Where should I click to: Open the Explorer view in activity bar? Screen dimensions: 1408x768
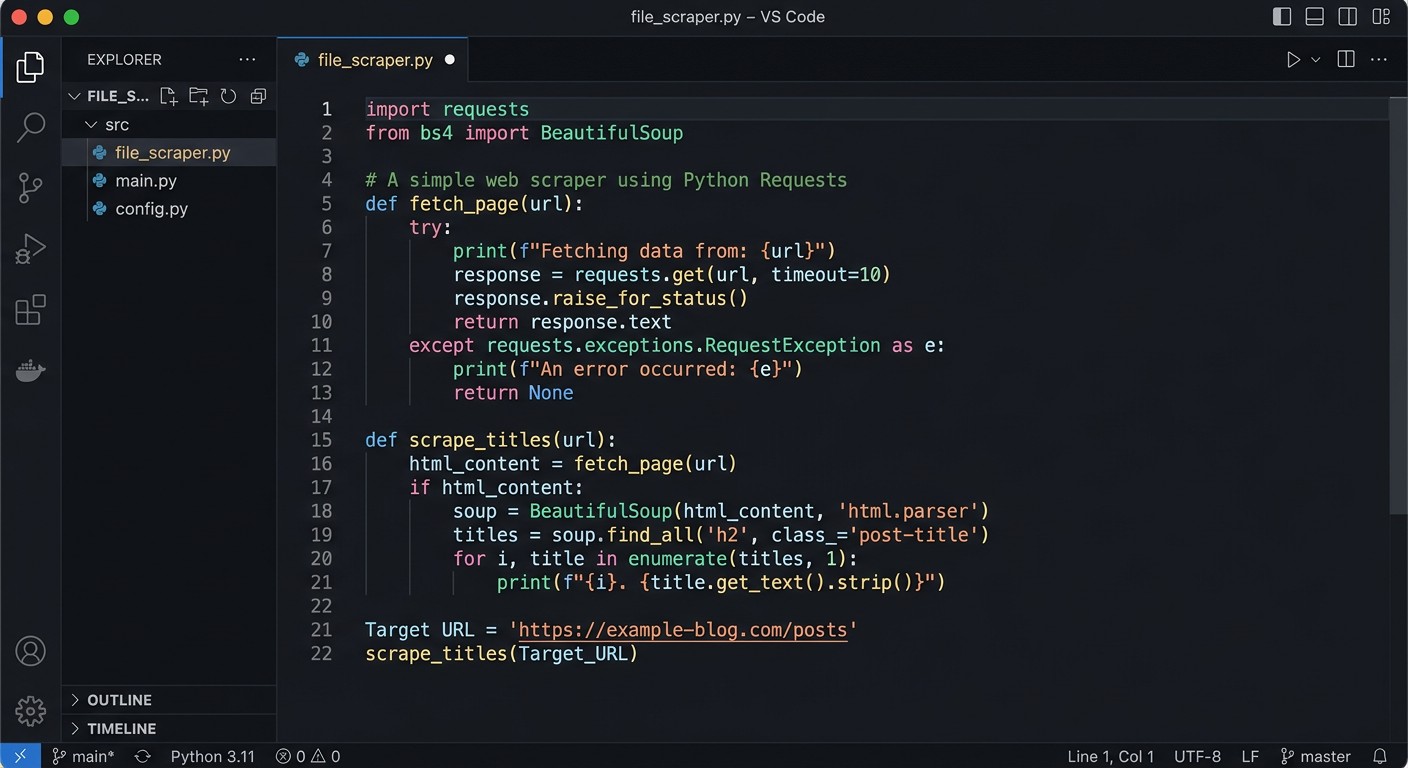click(x=30, y=67)
